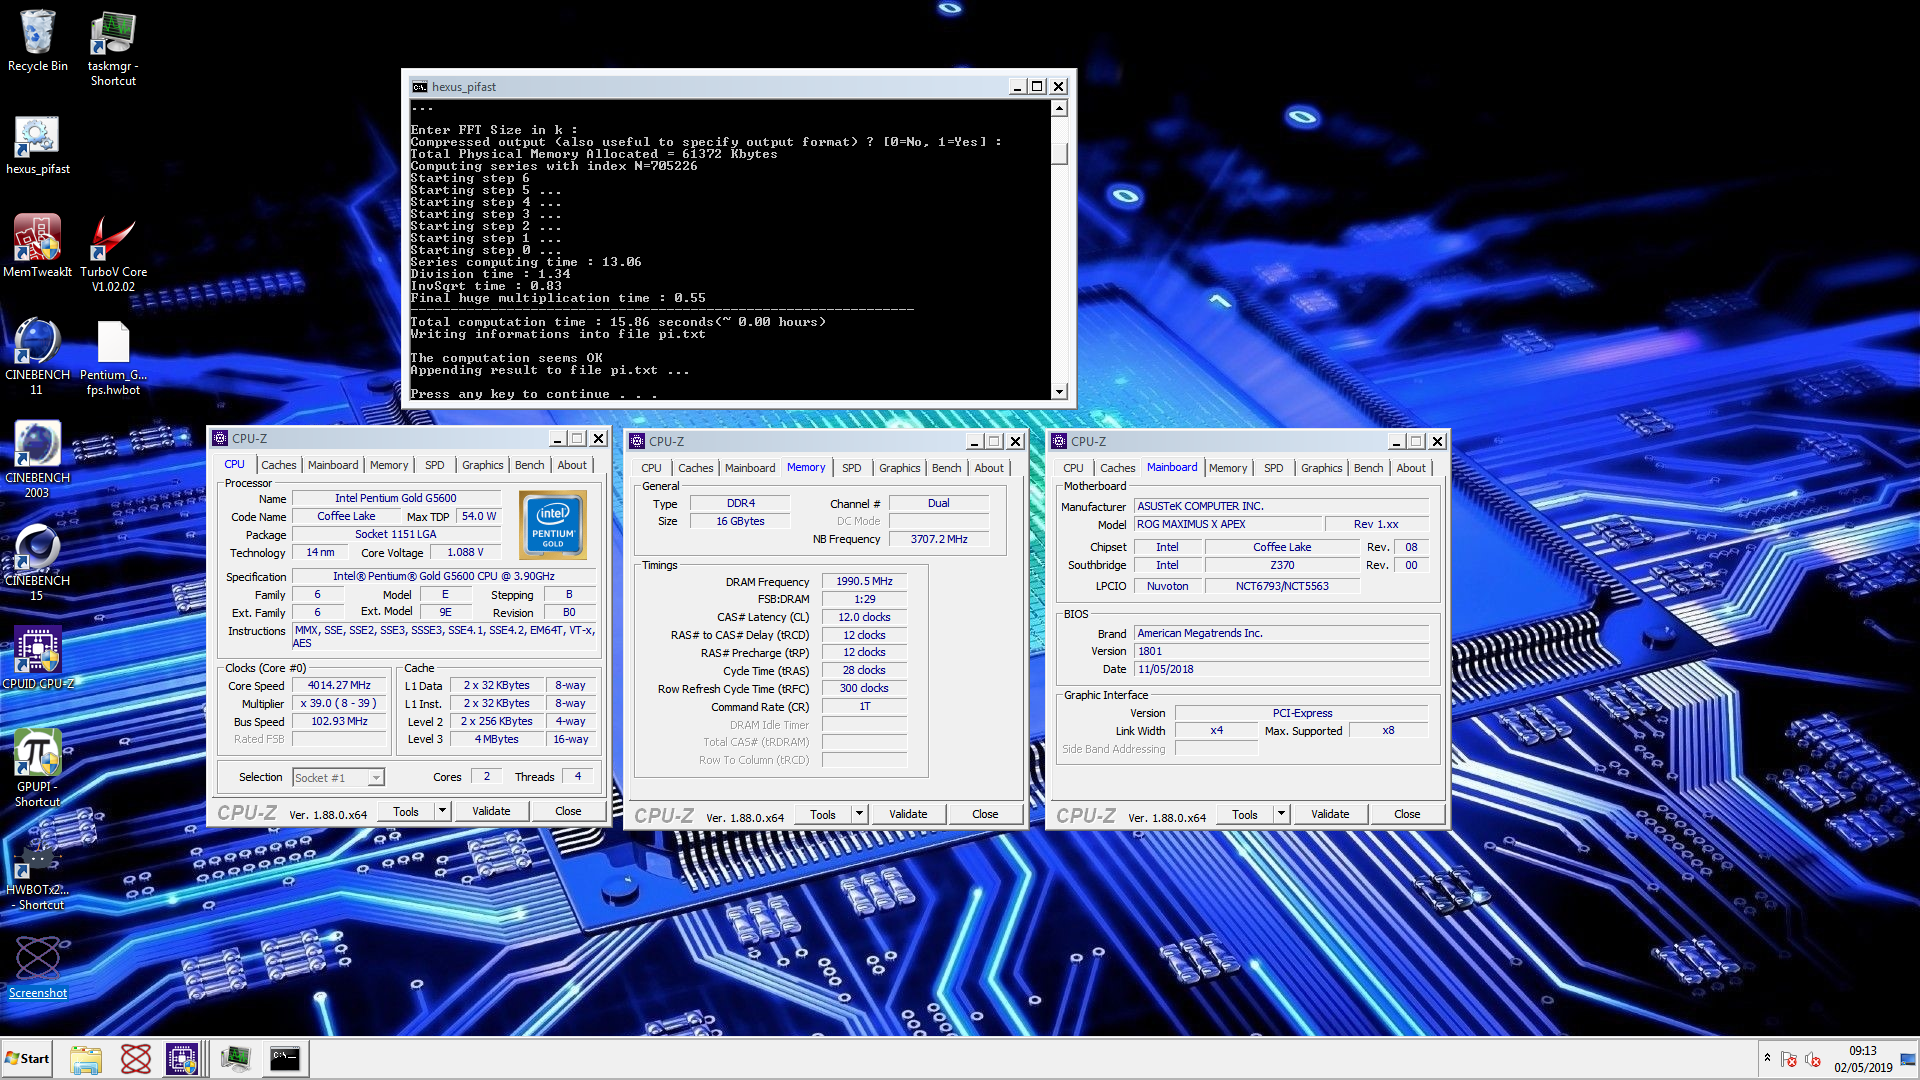Open Task Manager from the taskbar

(236, 1059)
